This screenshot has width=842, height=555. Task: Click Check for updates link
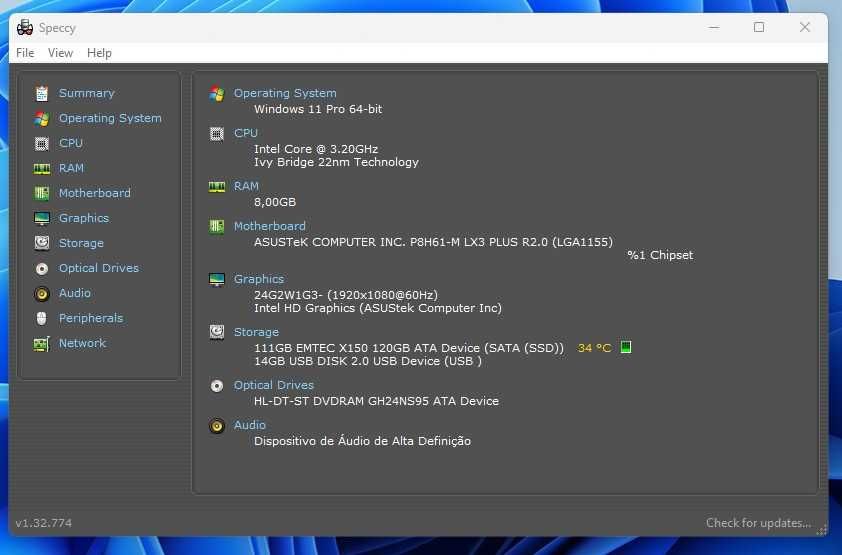tap(758, 523)
